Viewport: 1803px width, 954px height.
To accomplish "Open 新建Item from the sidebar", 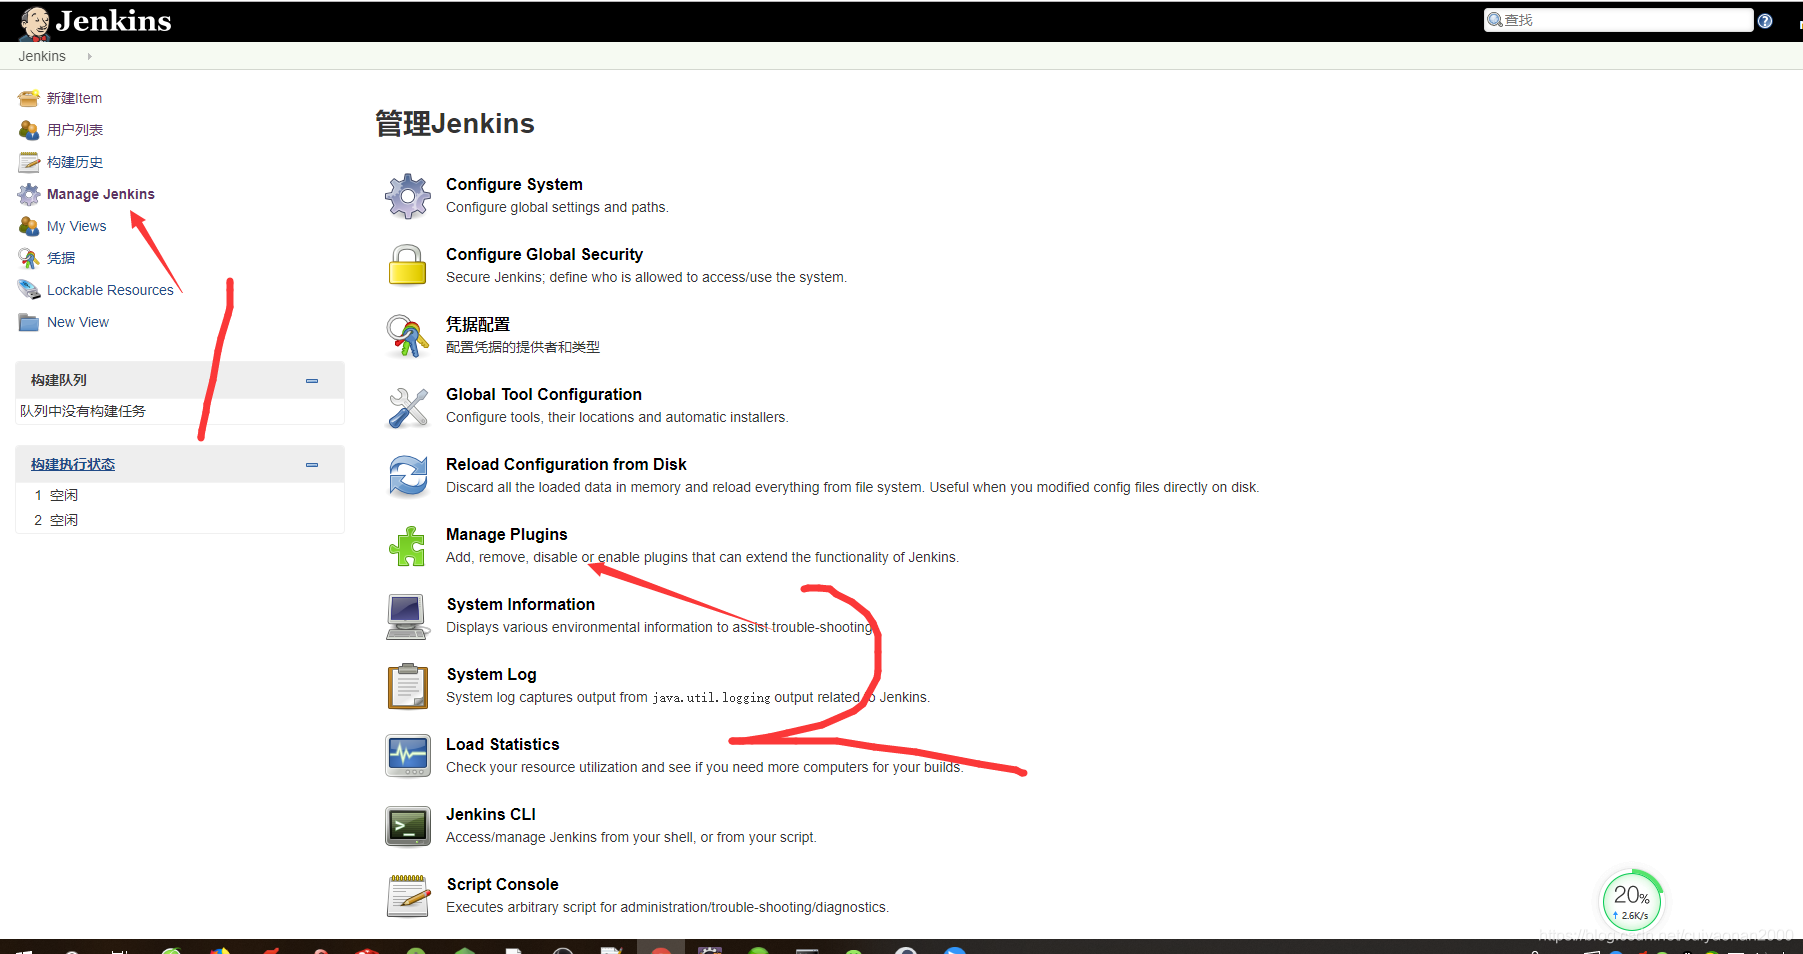I will (x=74, y=98).
